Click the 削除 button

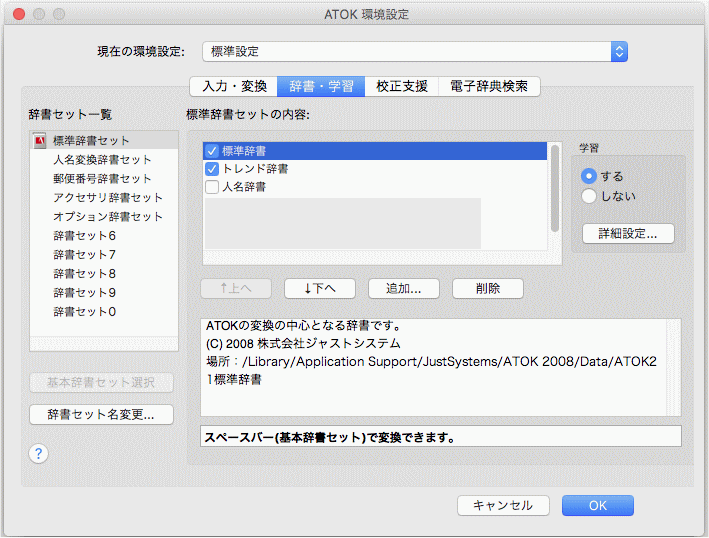tap(488, 288)
